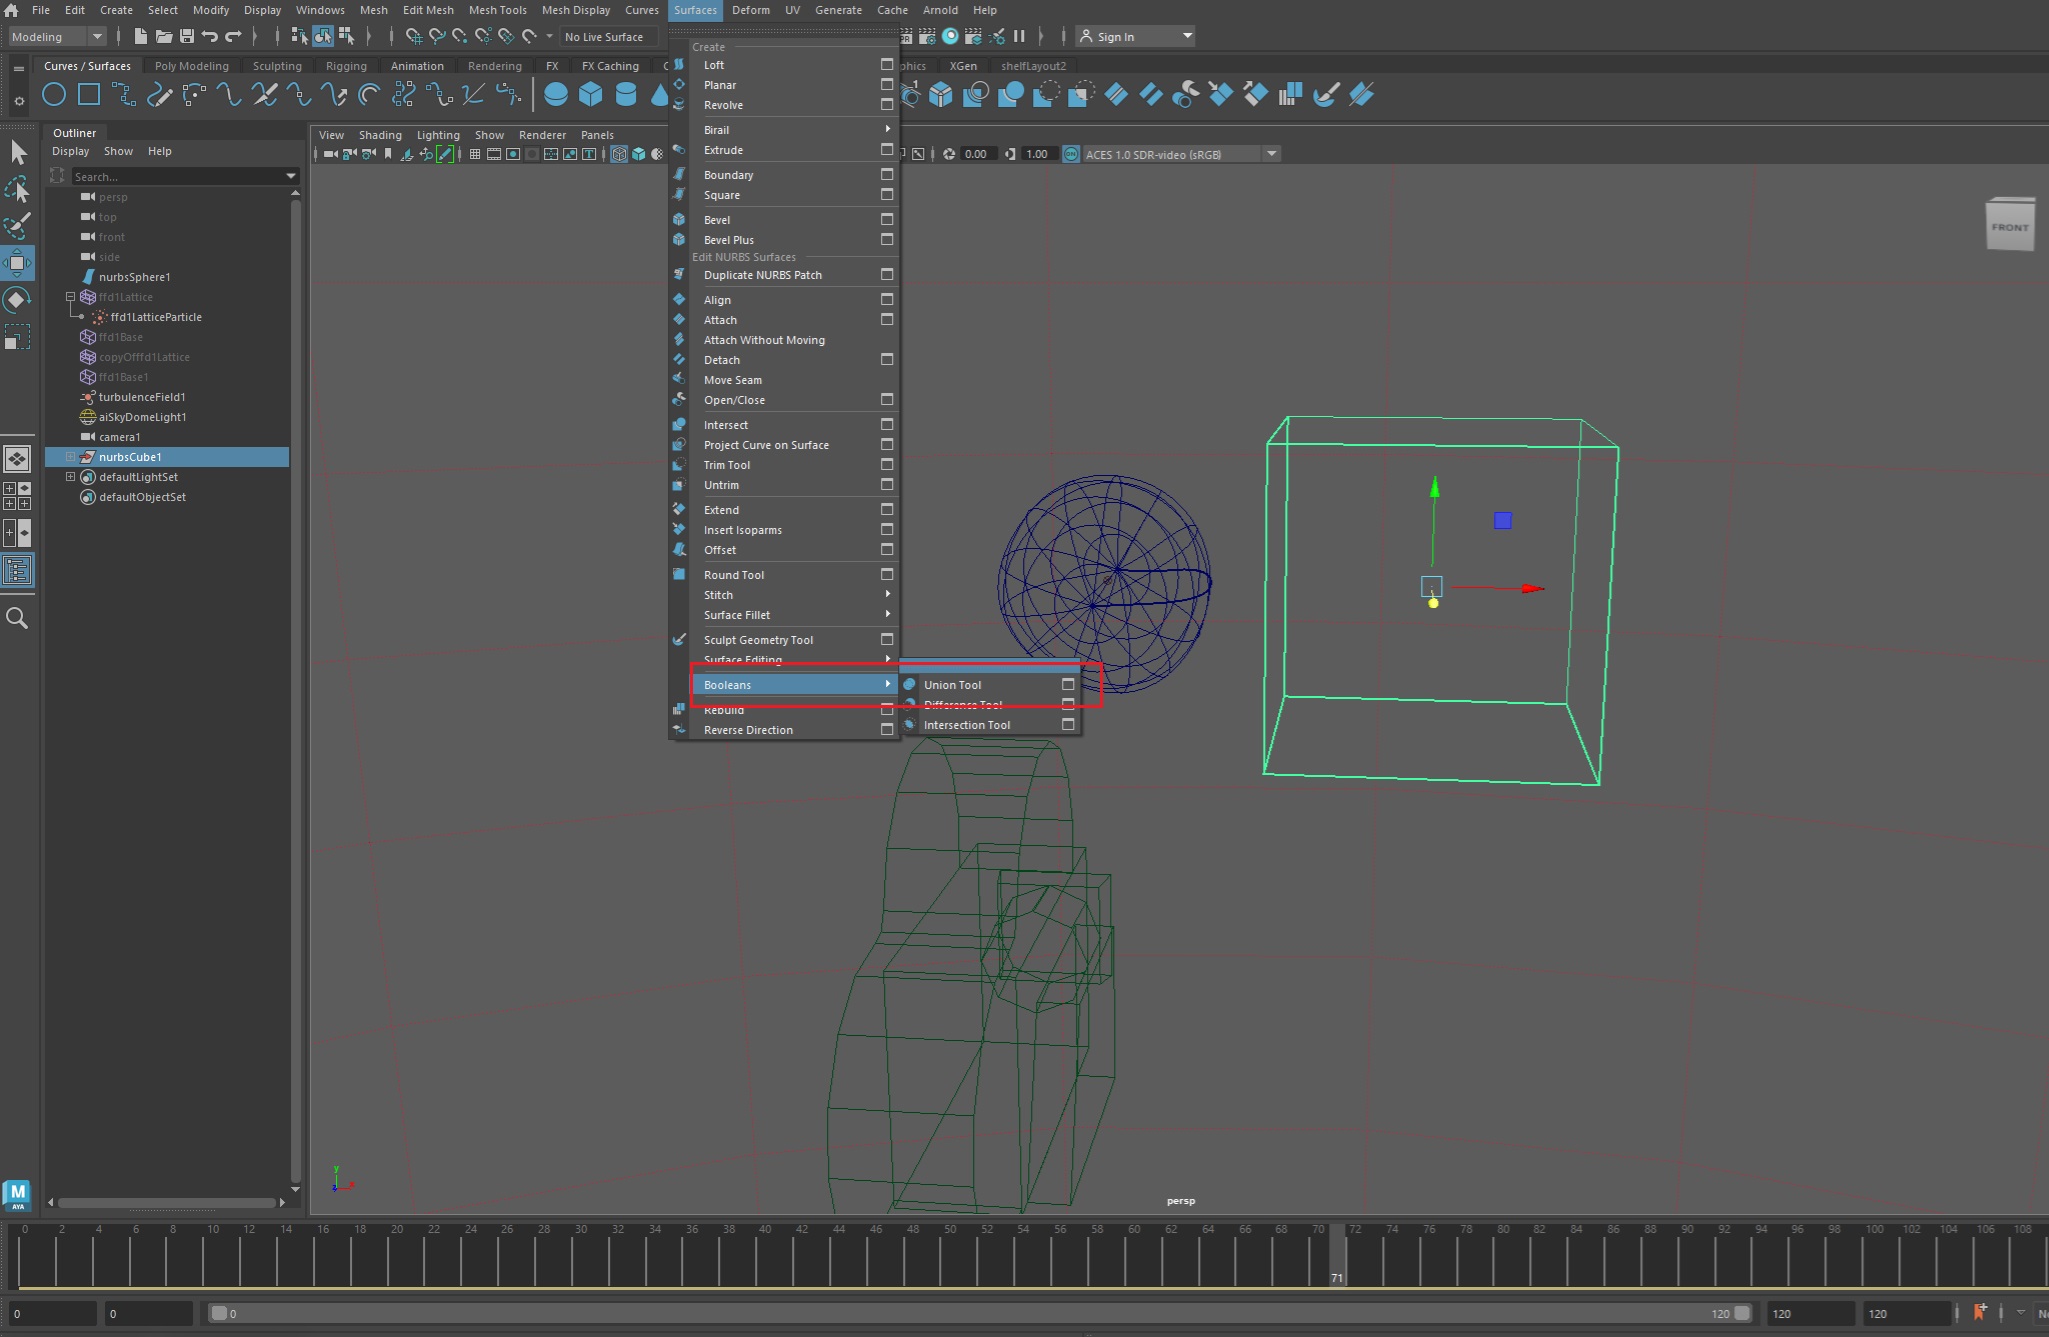Expand the defaultLightSet node in Outliner
Image resolution: width=2049 pixels, height=1337 pixels.
click(71, 477)
